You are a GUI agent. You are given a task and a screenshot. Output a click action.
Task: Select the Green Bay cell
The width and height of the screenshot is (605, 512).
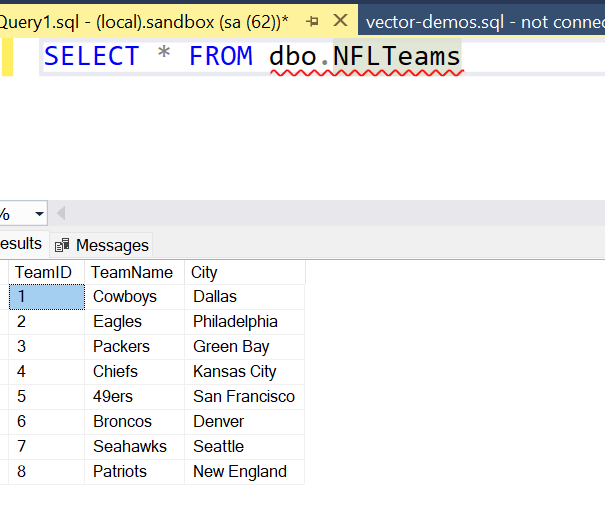point(245,346)
